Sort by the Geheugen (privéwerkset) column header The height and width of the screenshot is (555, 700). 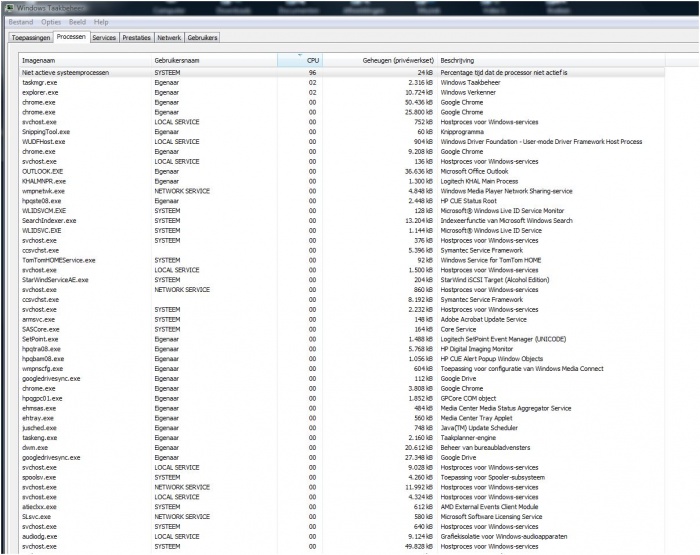pyautogui.click(x=380, y=60)
